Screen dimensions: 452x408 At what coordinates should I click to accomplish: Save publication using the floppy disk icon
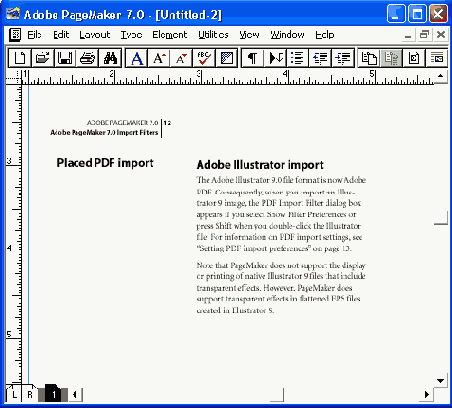coord(65,58)
